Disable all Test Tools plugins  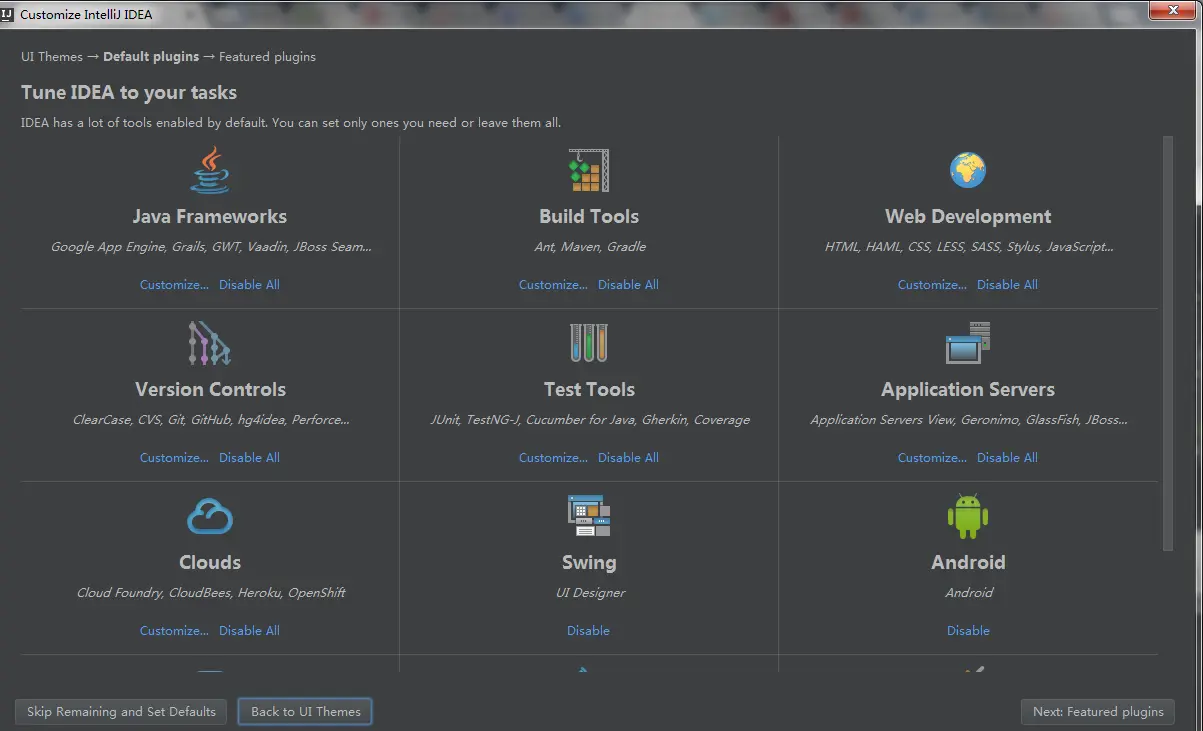point(628,458)
